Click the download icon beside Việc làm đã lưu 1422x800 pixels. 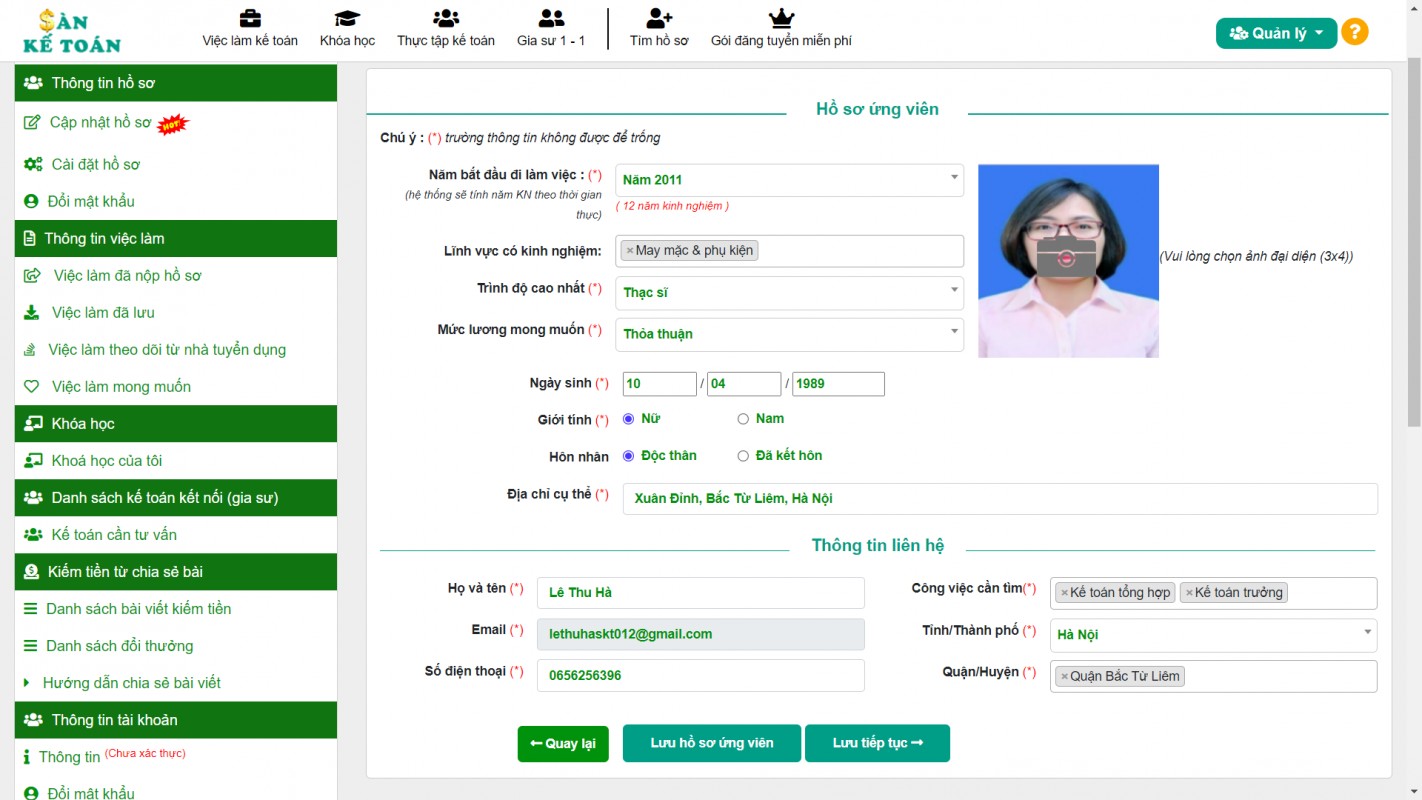pyautogui.click(x=32, y=312)
